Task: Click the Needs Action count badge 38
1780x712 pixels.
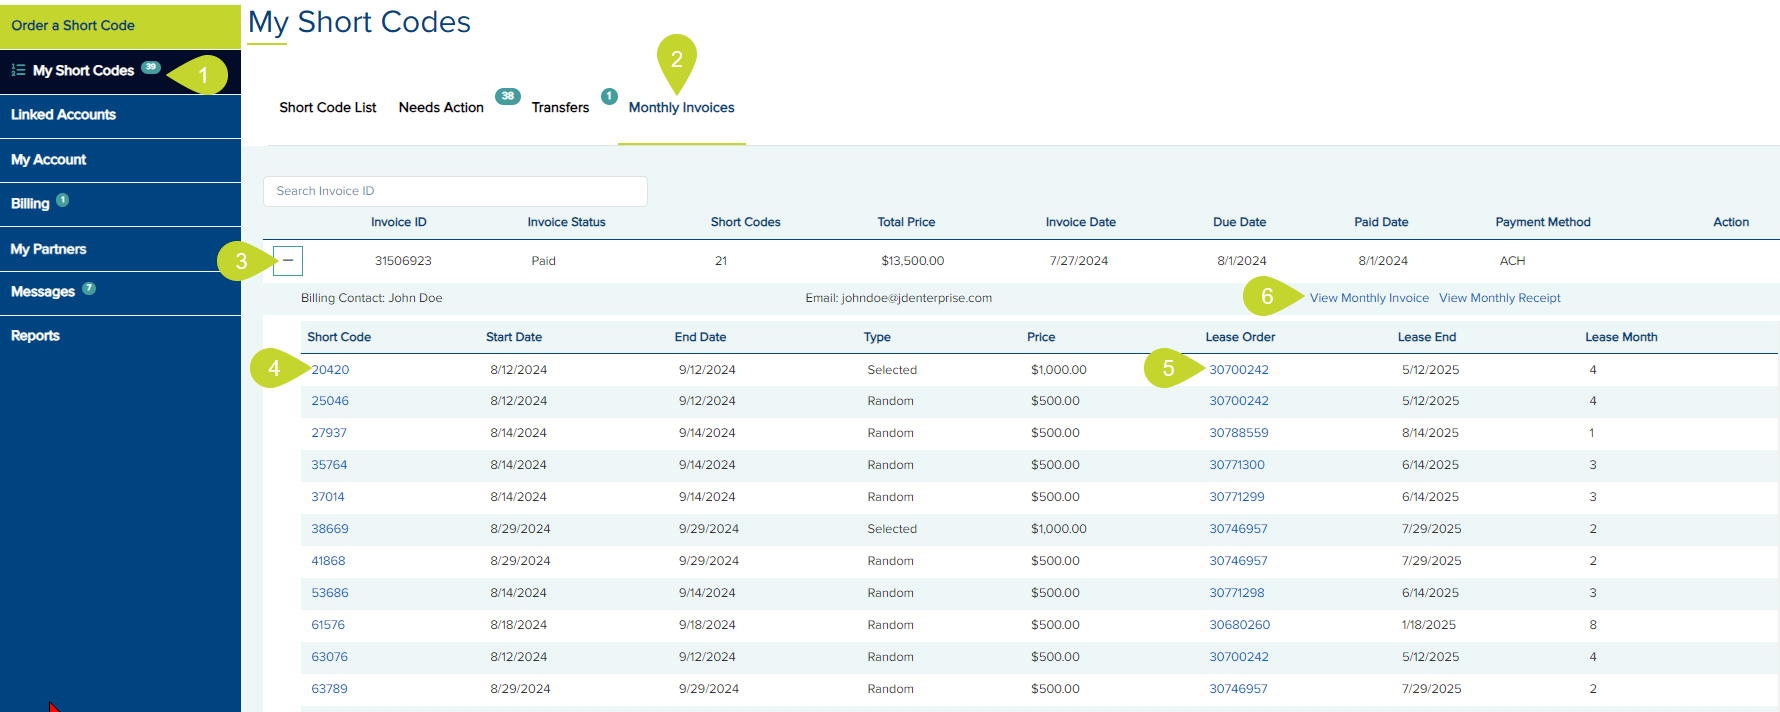Action: pos(508,96)
